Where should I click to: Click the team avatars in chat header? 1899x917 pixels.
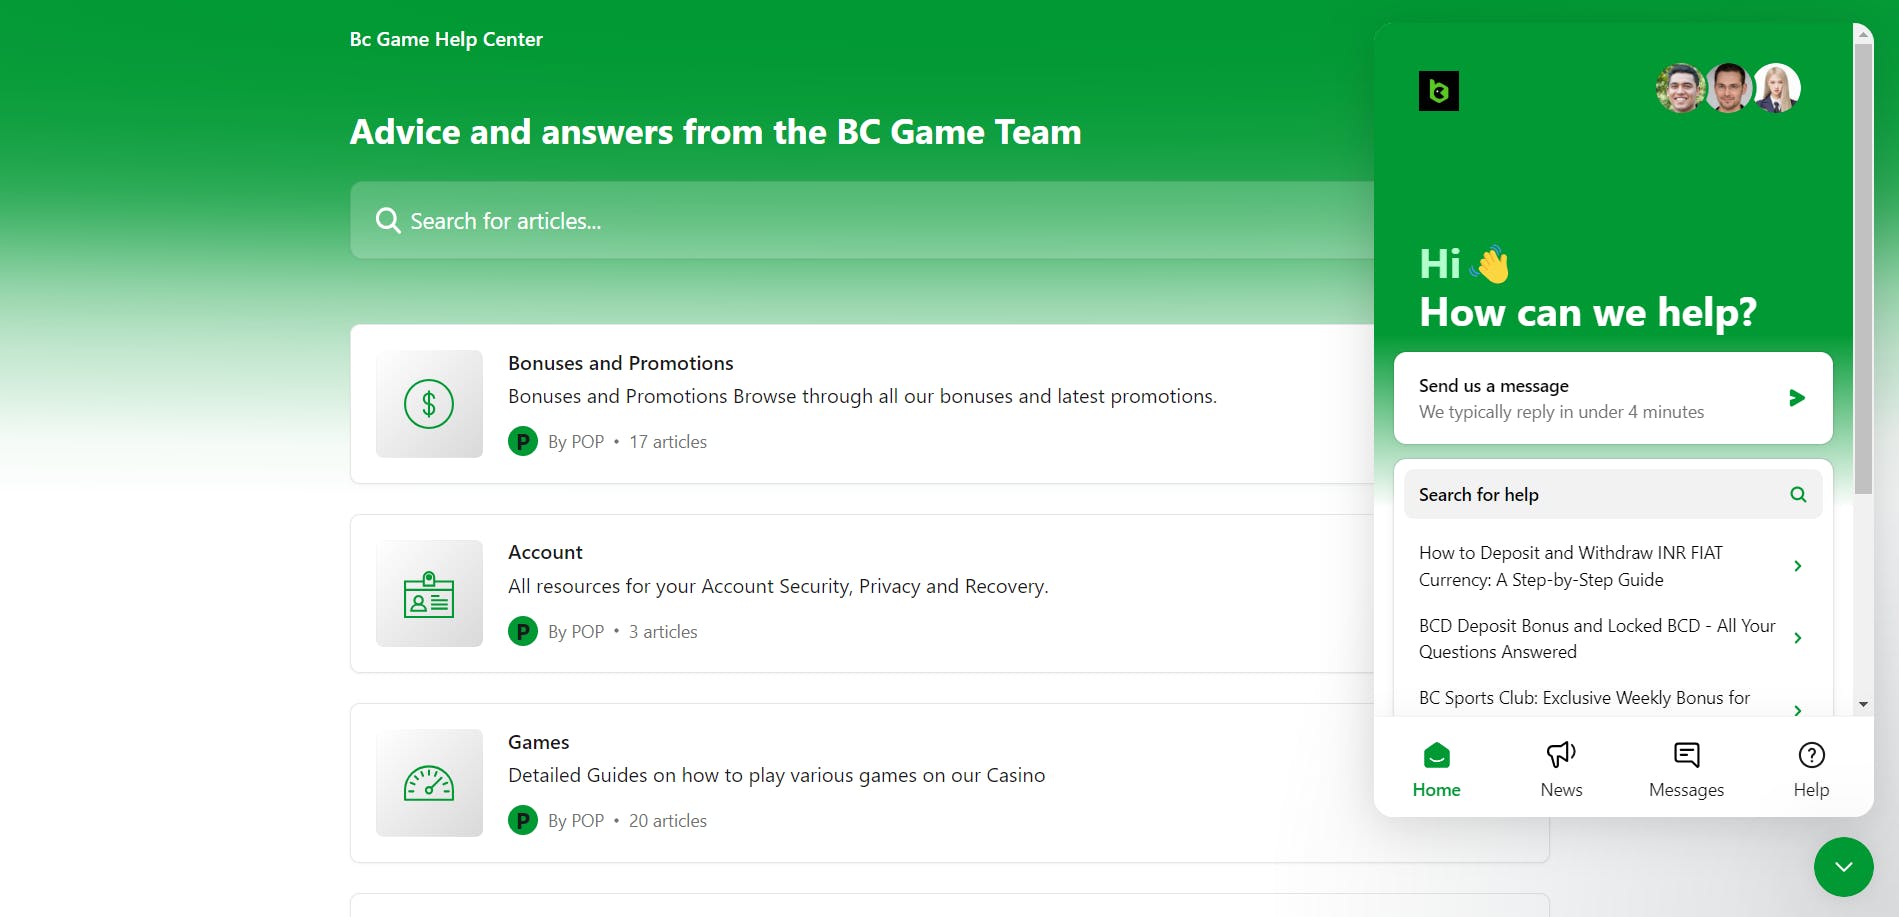coord(1728,88)
